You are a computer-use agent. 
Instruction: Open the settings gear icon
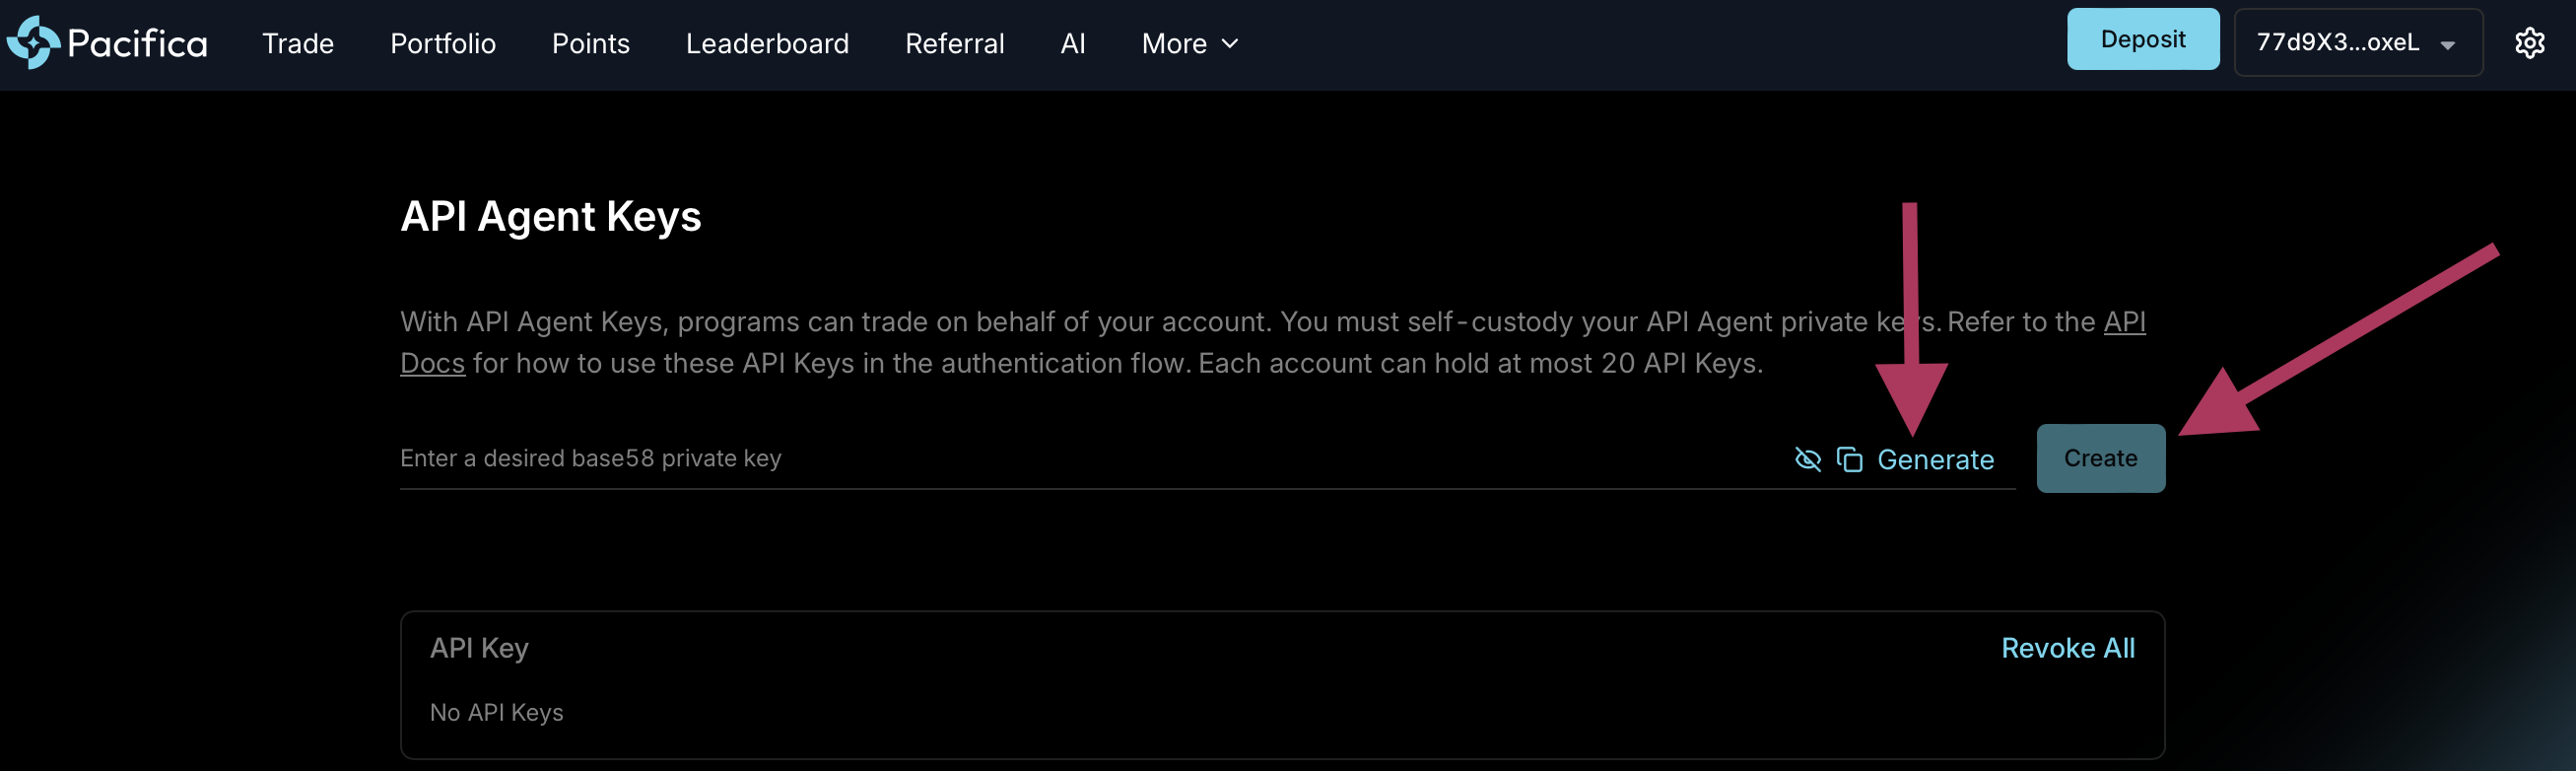coord(2529,43)
